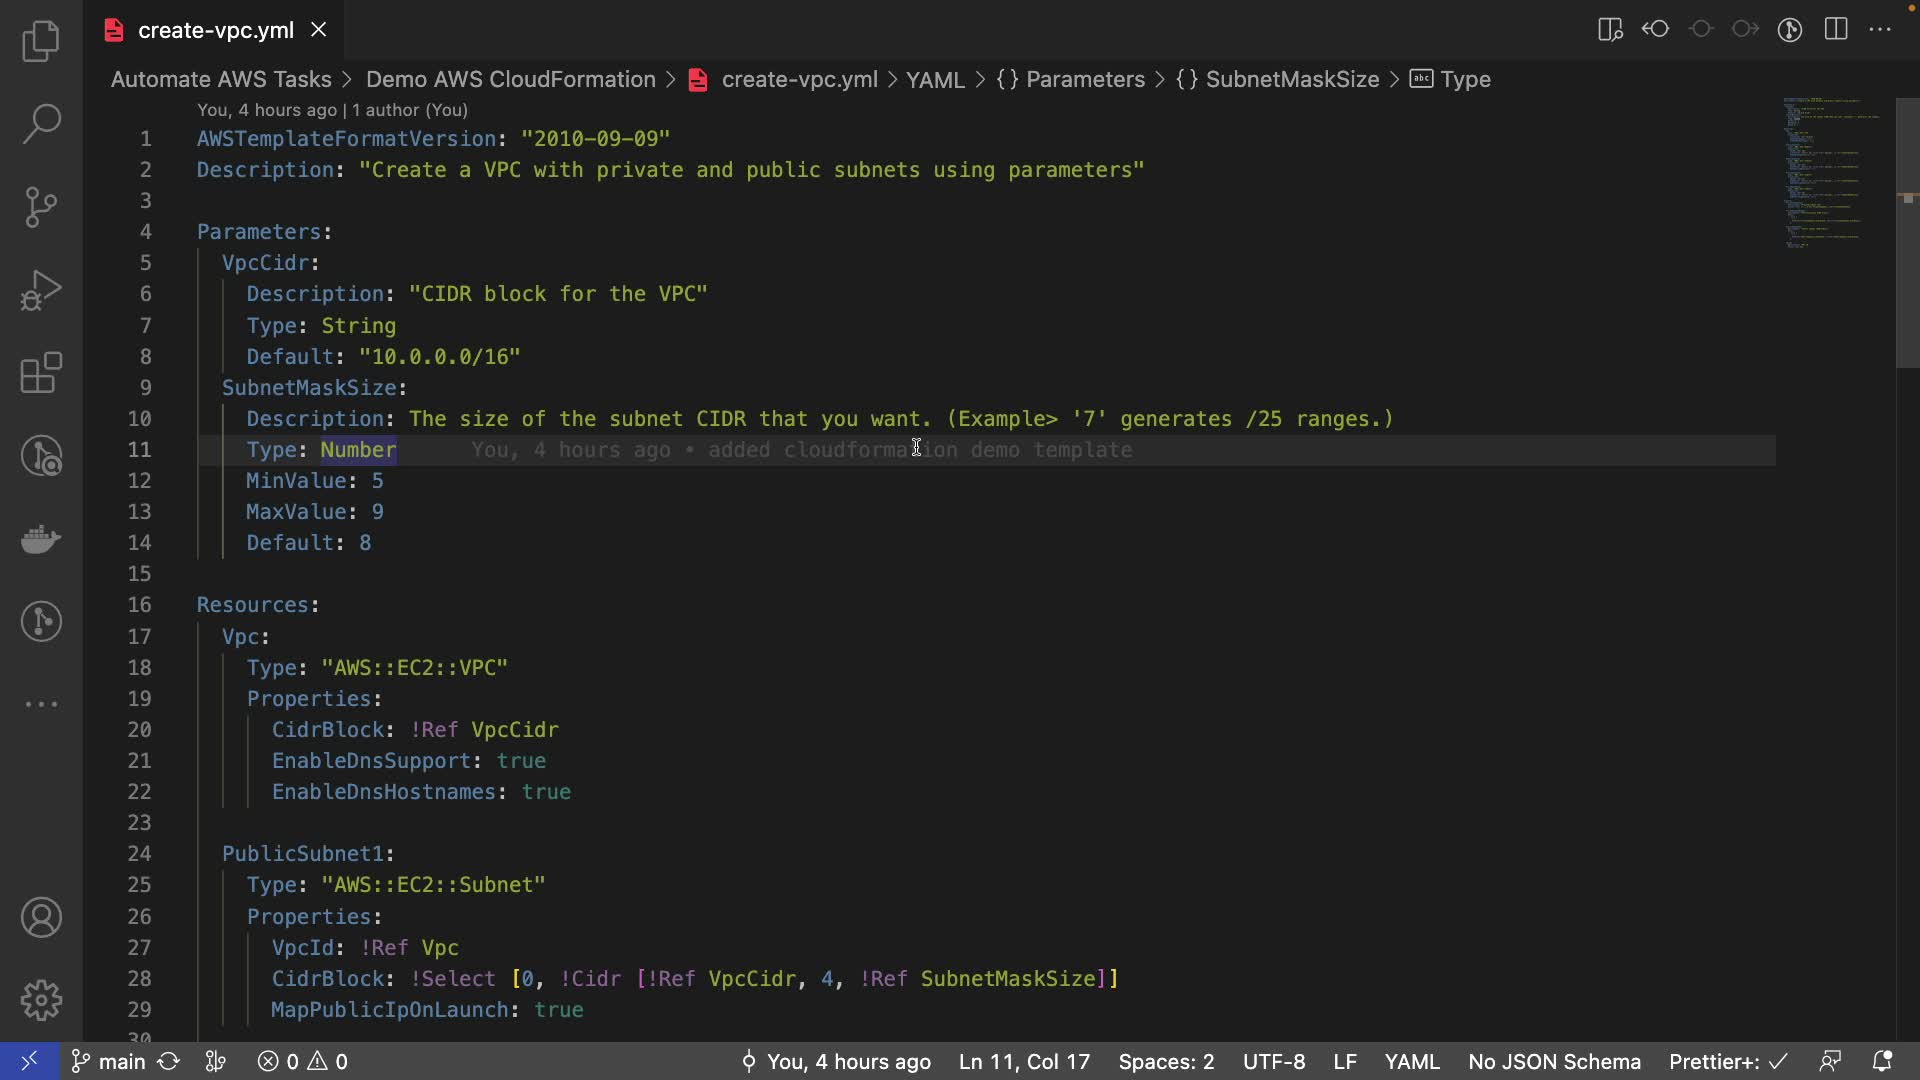Image resolution: width=1920 pixels, height=1080 pixels.
Task: Open the Search view
Action: (41, 124)
